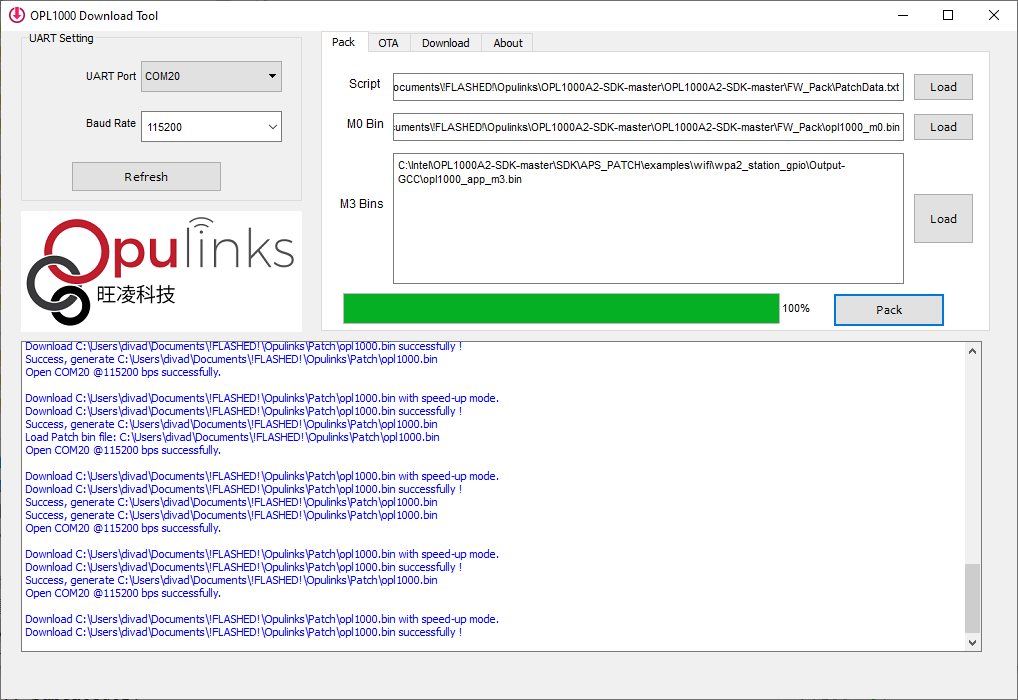Click the OPL1000 Download Tool title icon
The width and height of the screenshot is (1018, 700).
click(16, 15)
